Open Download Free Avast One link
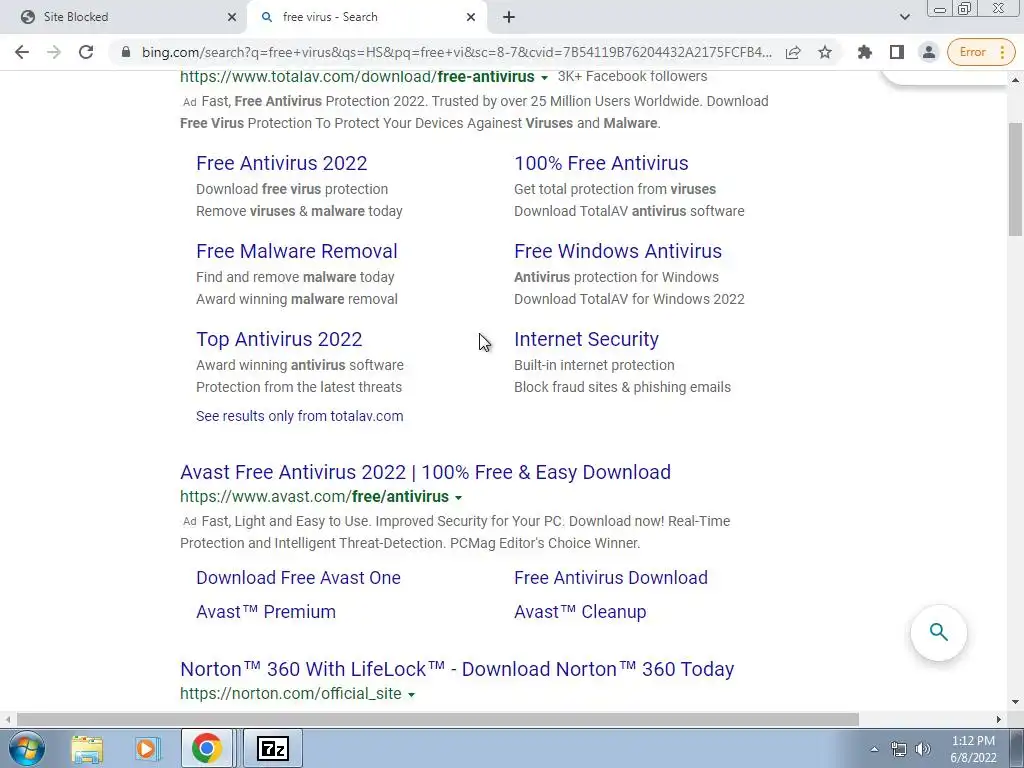 (298, 578)
